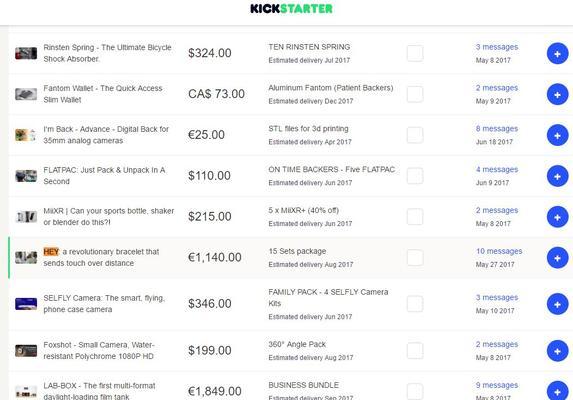Select the MiiXR project thumbnail image

click(26, 217)
